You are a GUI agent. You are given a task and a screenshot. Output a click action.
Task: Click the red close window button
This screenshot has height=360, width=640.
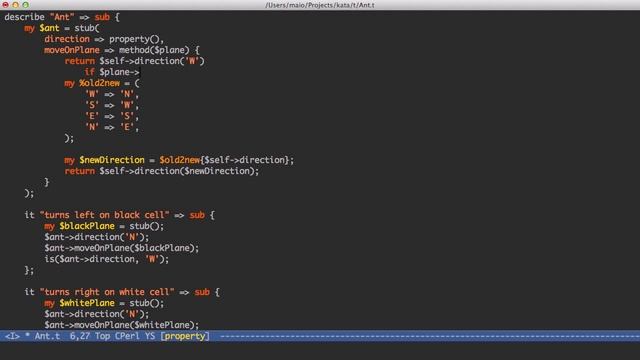(x=5, y=5)
